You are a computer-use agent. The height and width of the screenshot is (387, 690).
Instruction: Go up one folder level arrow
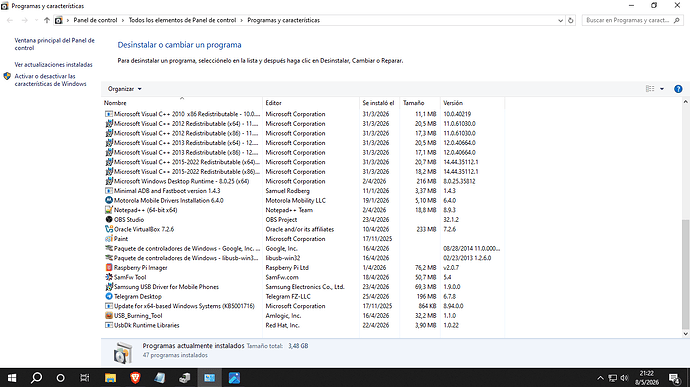point(47,20)
